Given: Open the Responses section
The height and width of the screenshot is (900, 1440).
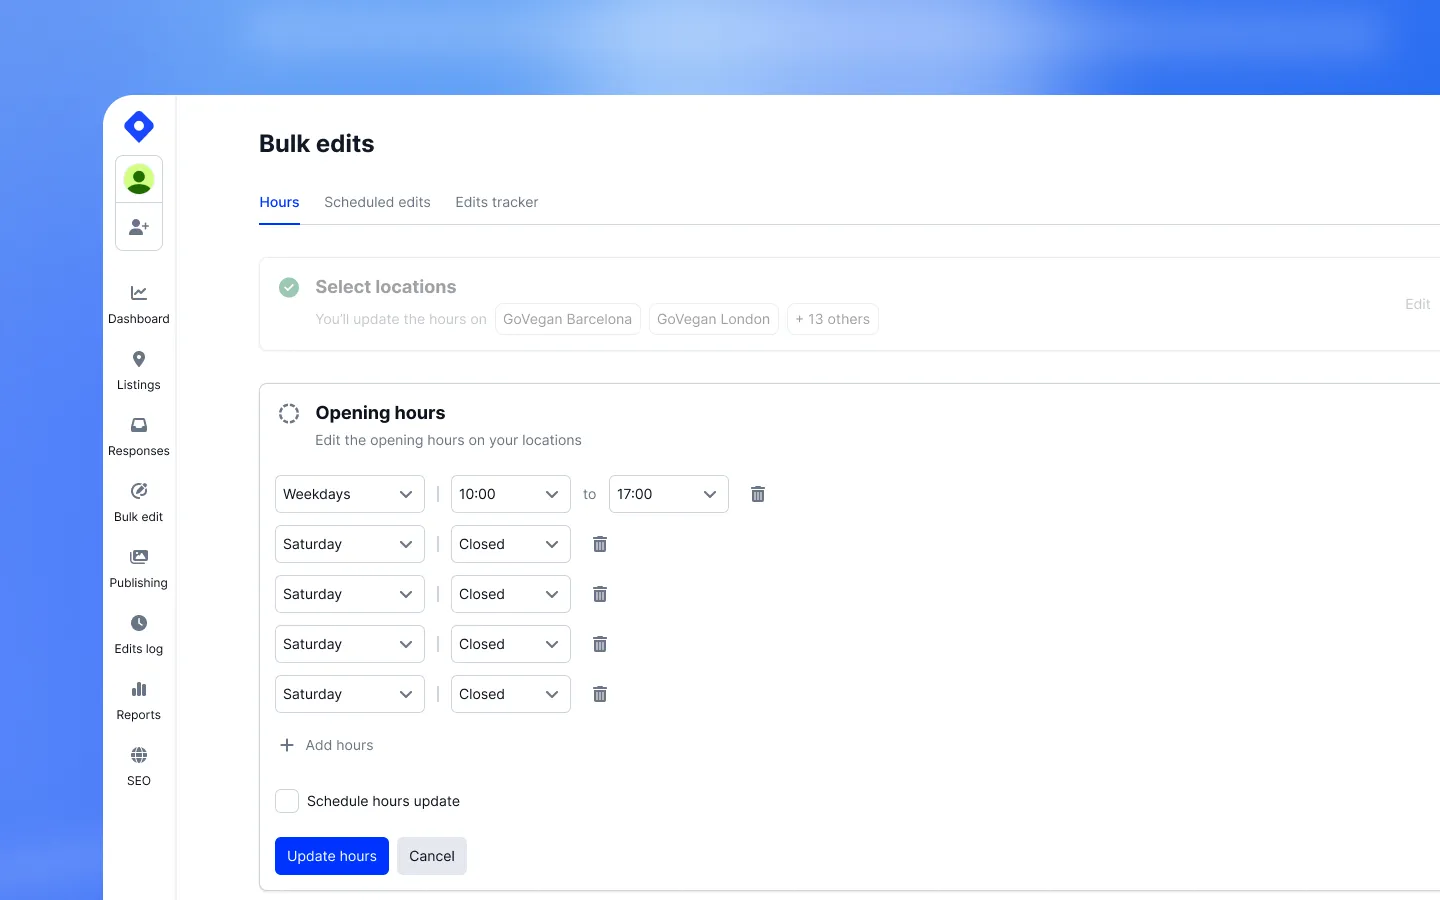Looking at the screenshot, I should pos(138,435).
